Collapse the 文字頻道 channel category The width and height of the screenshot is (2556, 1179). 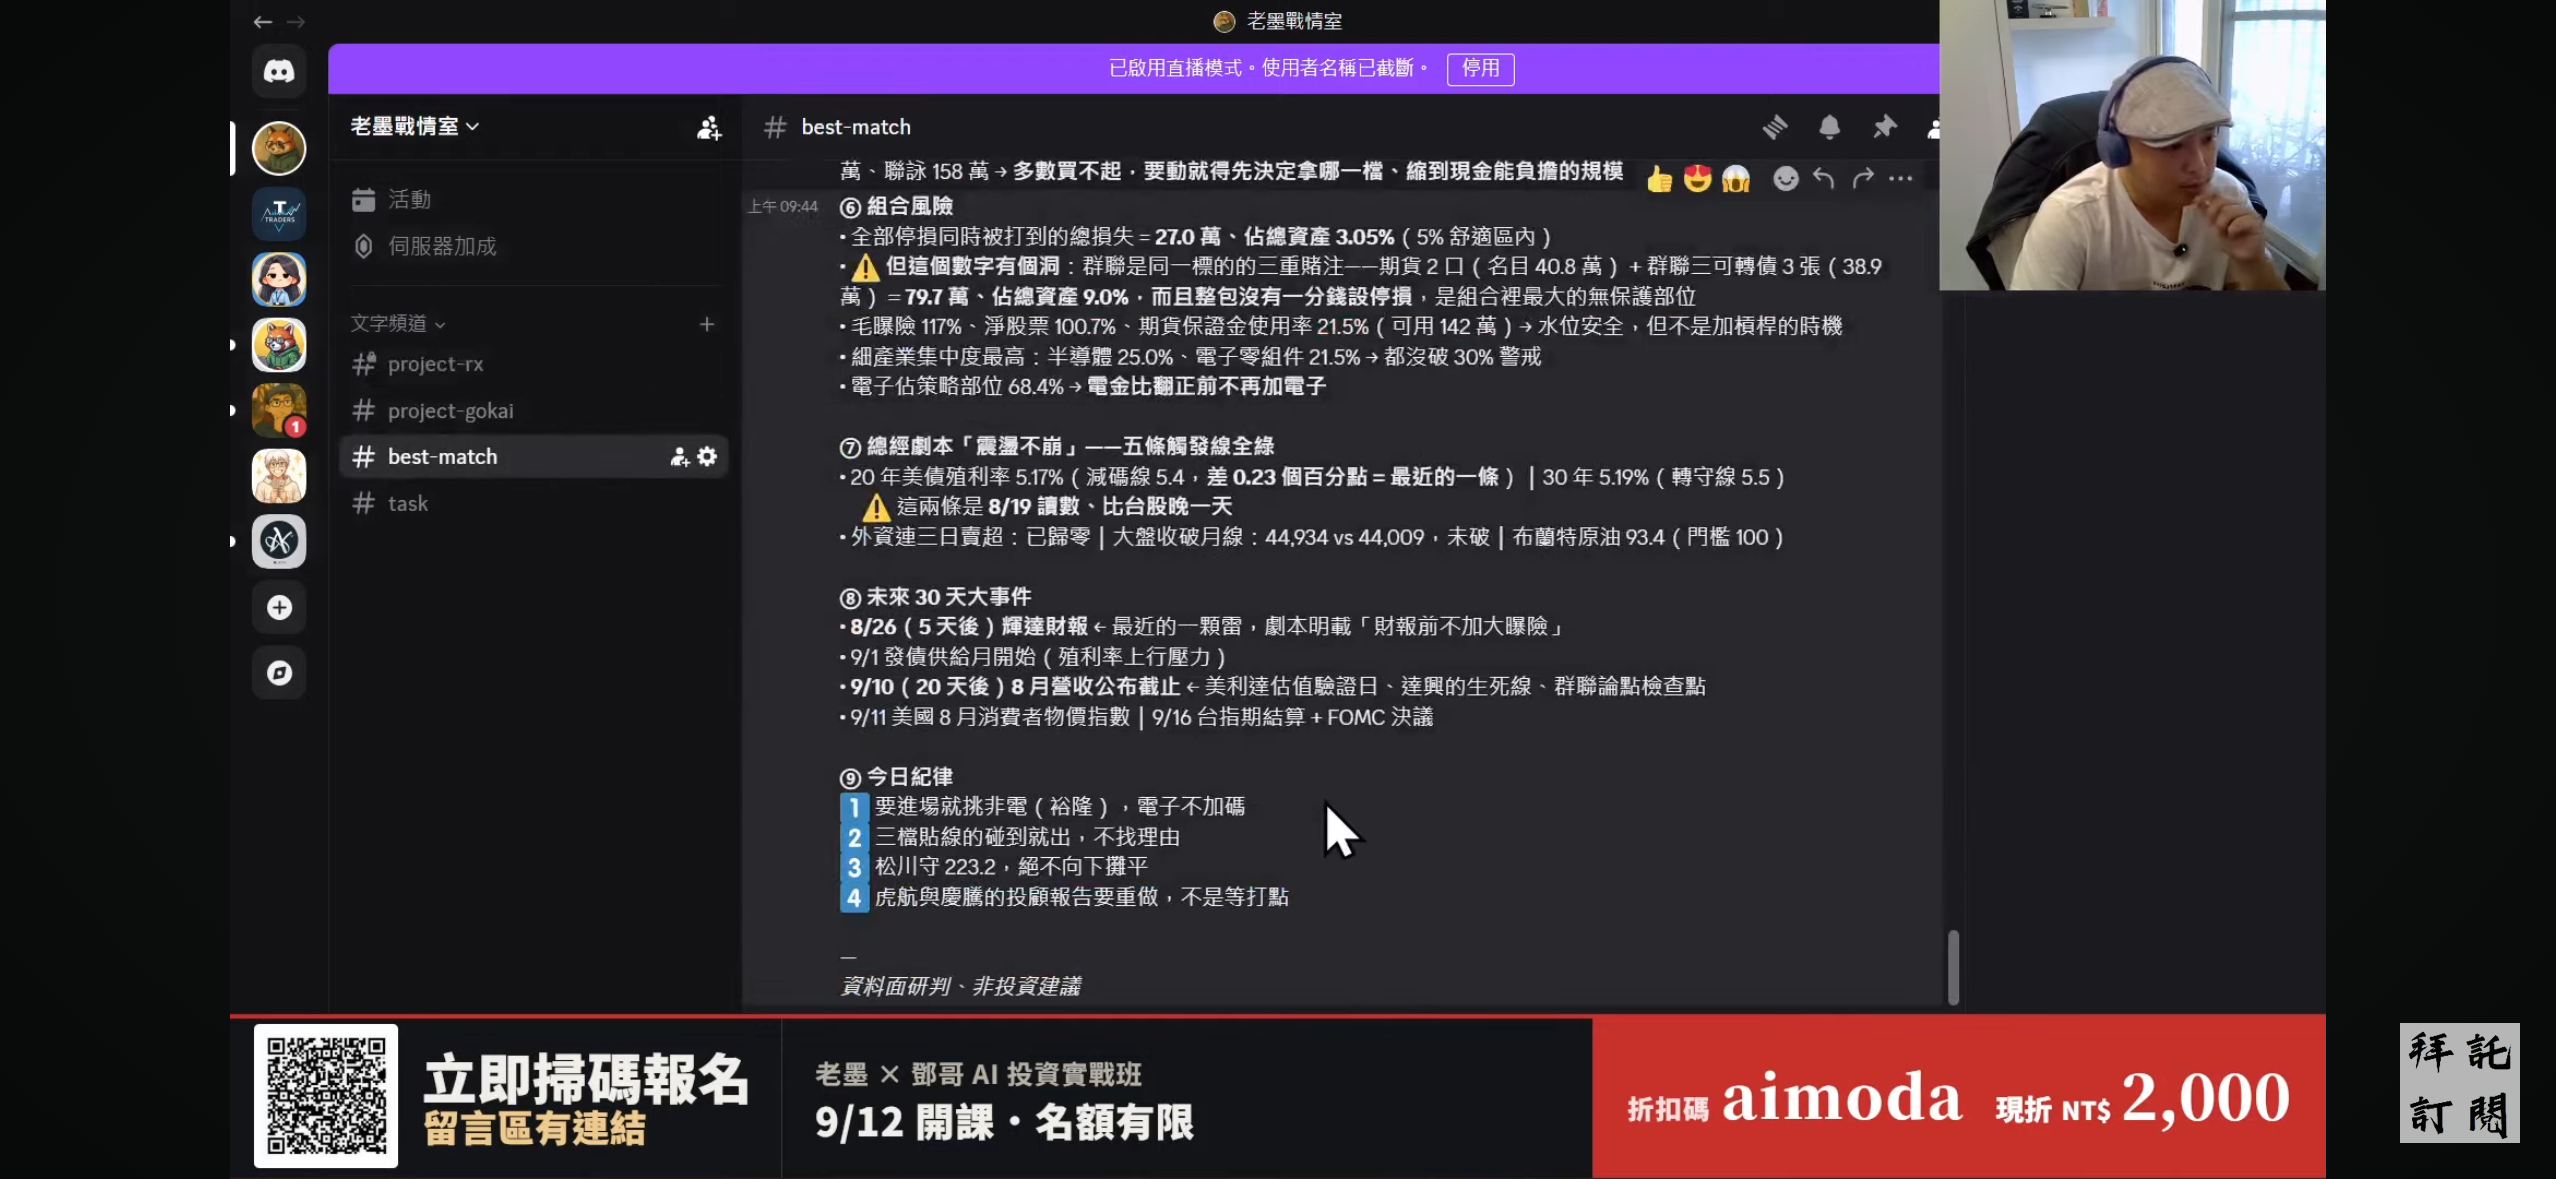point(398,324)
